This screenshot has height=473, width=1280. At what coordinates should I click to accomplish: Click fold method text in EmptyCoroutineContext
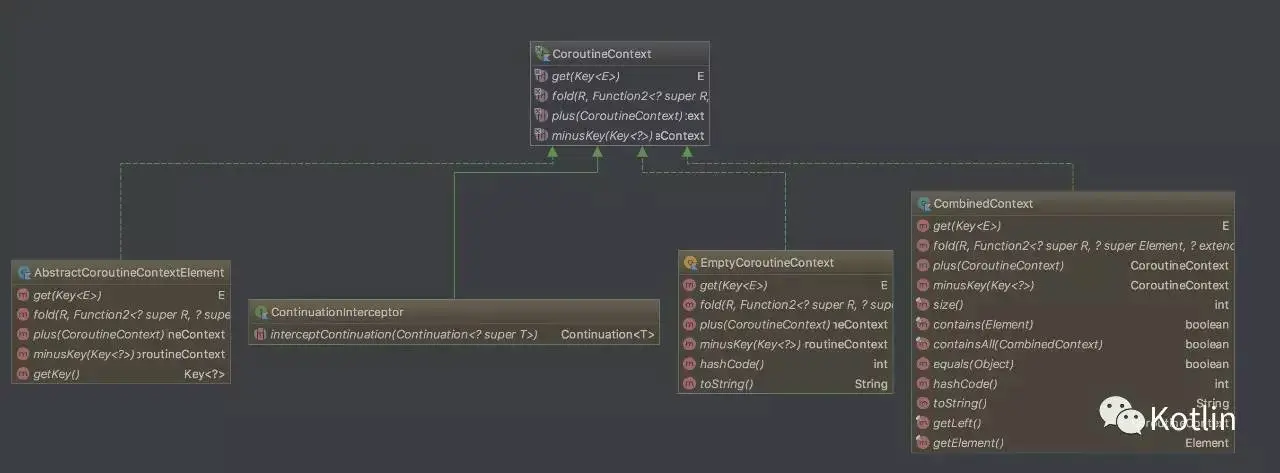tap(796, 305)
